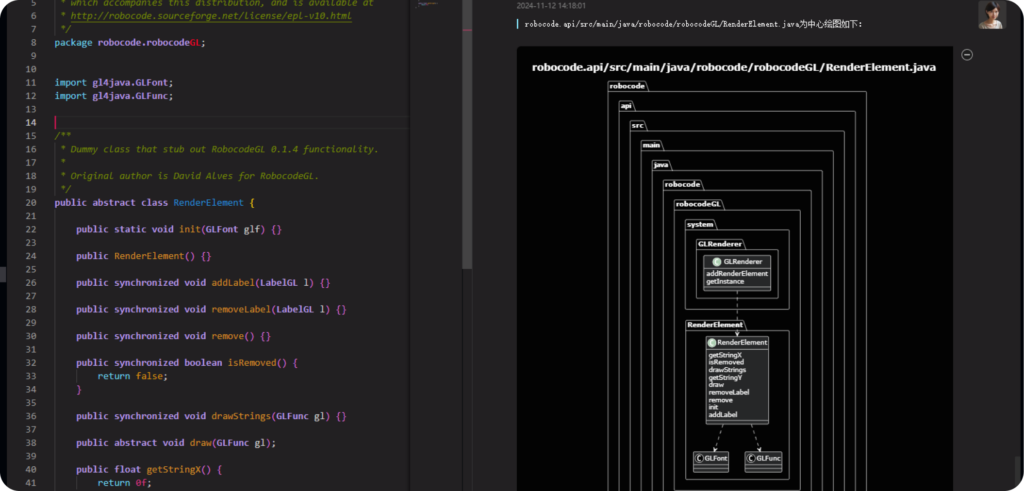The width and height of the screenshot is (1024, 491).
Task: Click the code minimap at editor top right
Action: tap(427, 6)
